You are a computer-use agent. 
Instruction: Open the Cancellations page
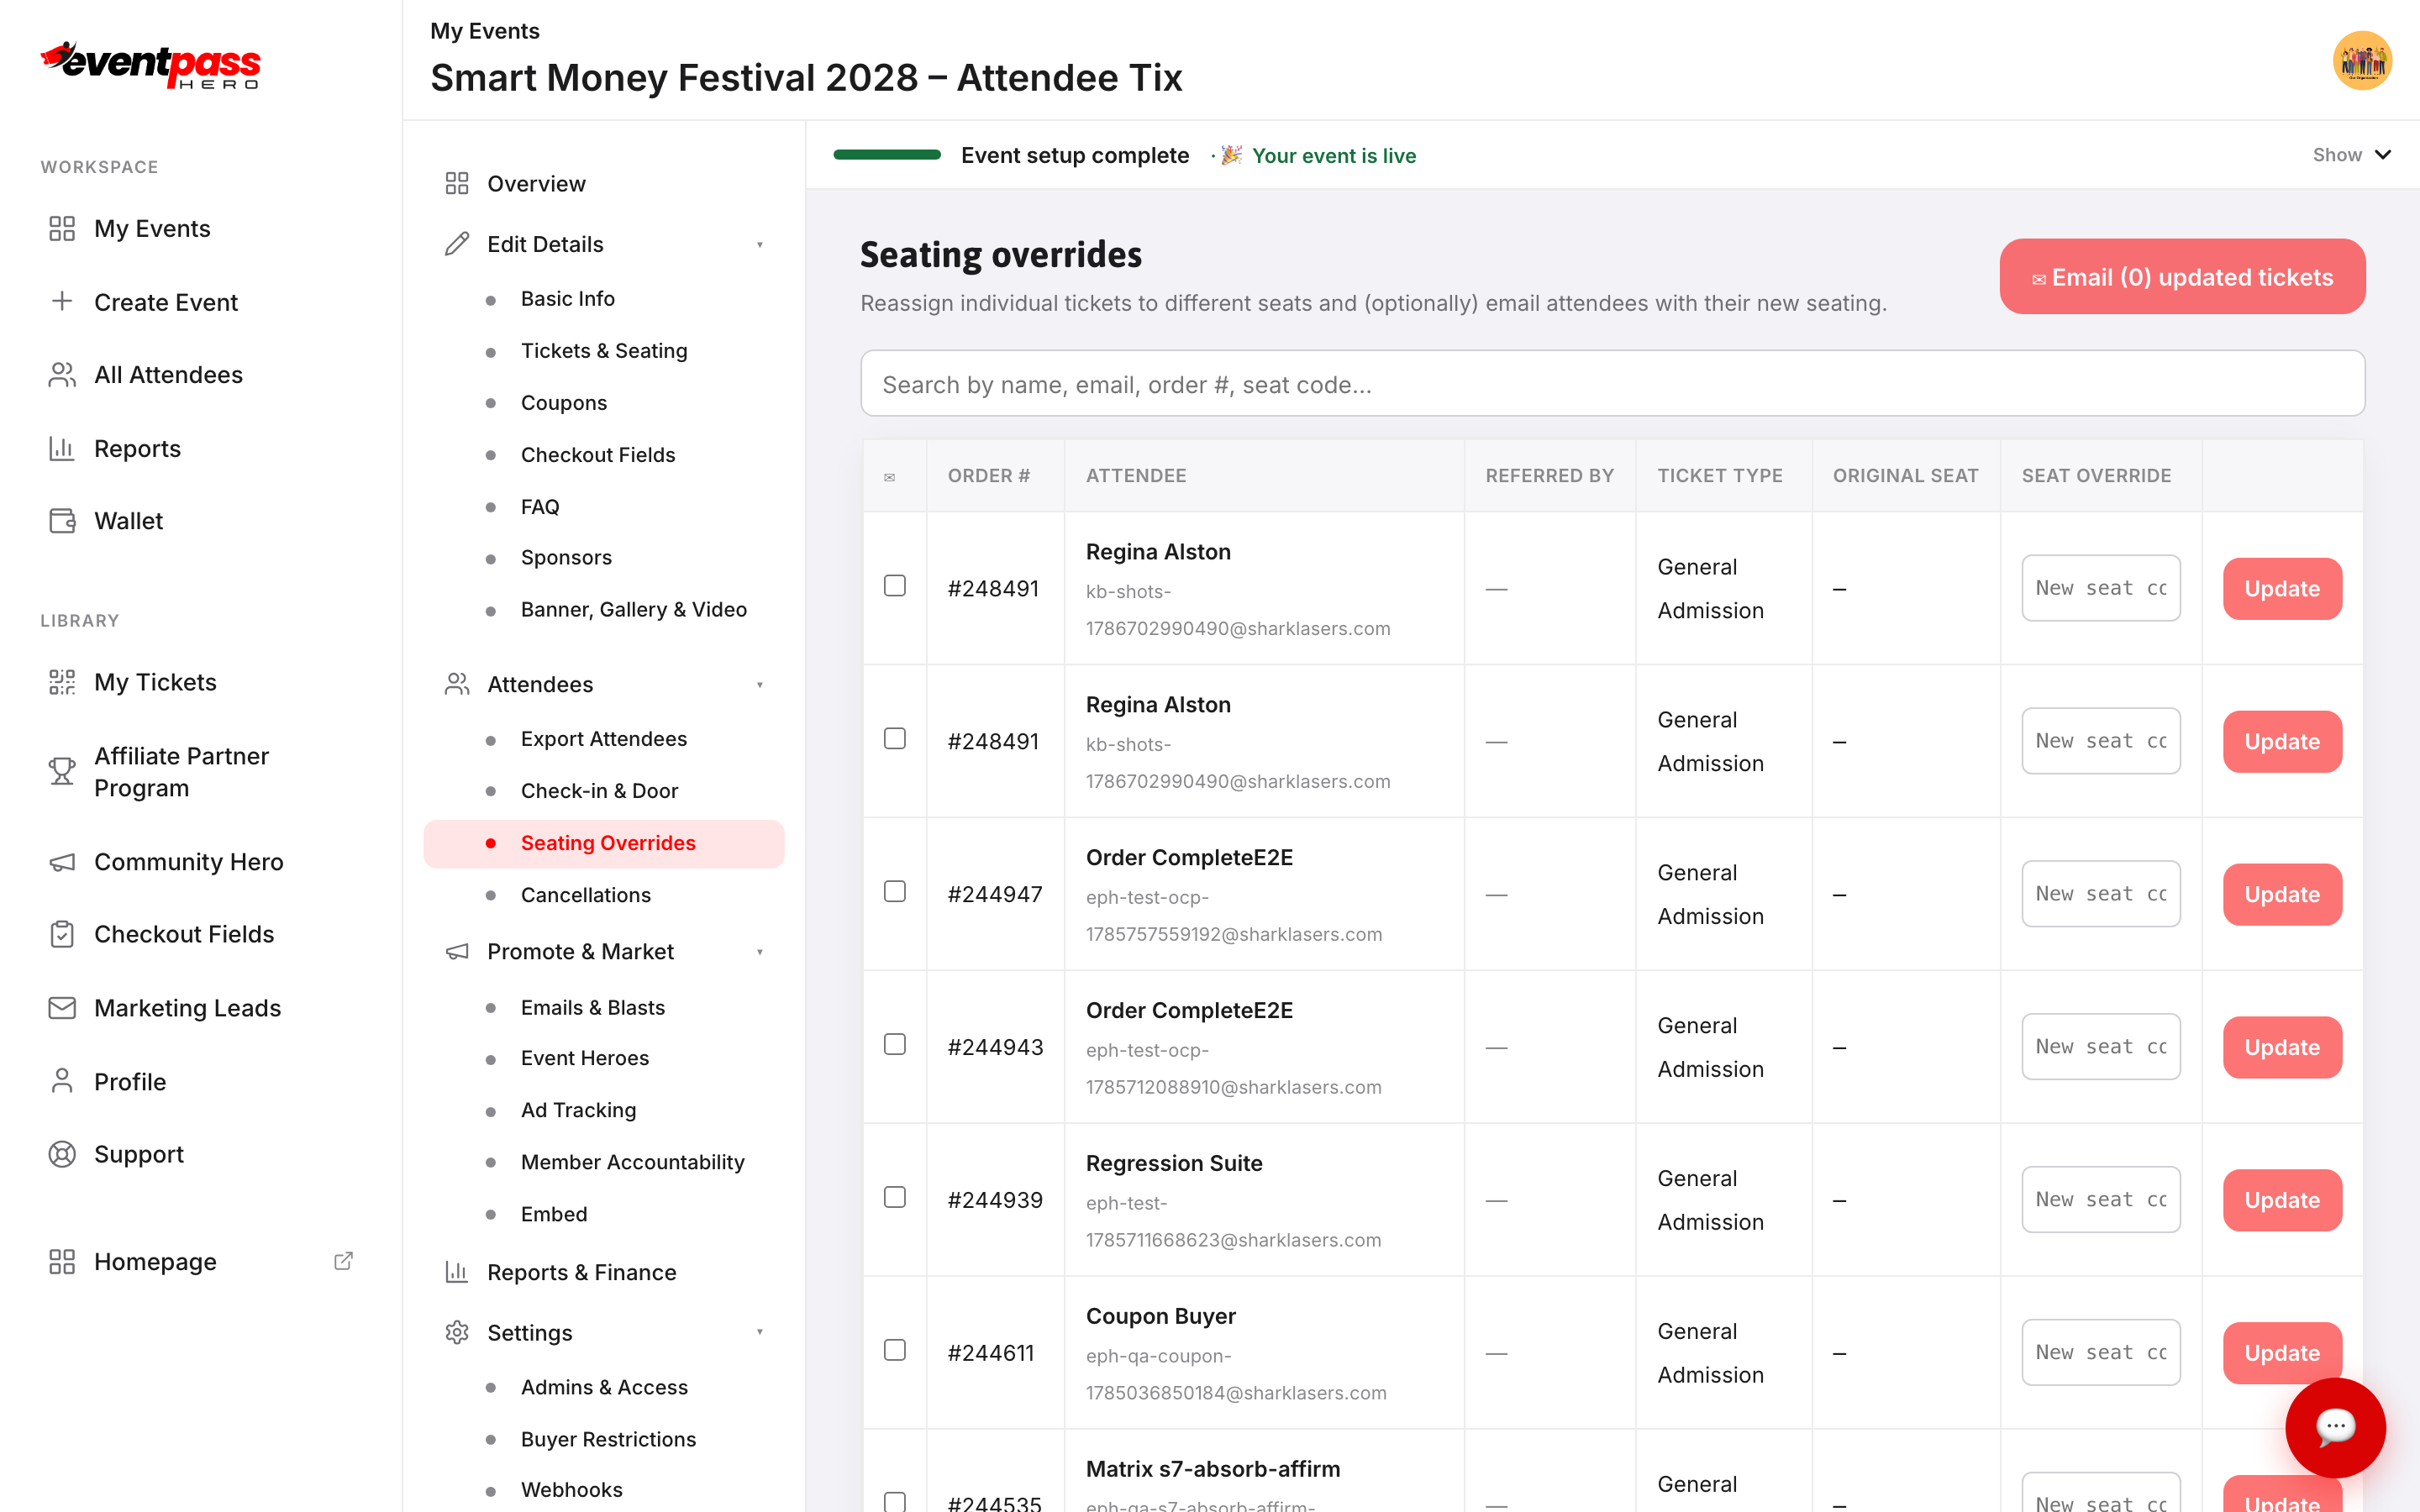[x=604, y=895]
